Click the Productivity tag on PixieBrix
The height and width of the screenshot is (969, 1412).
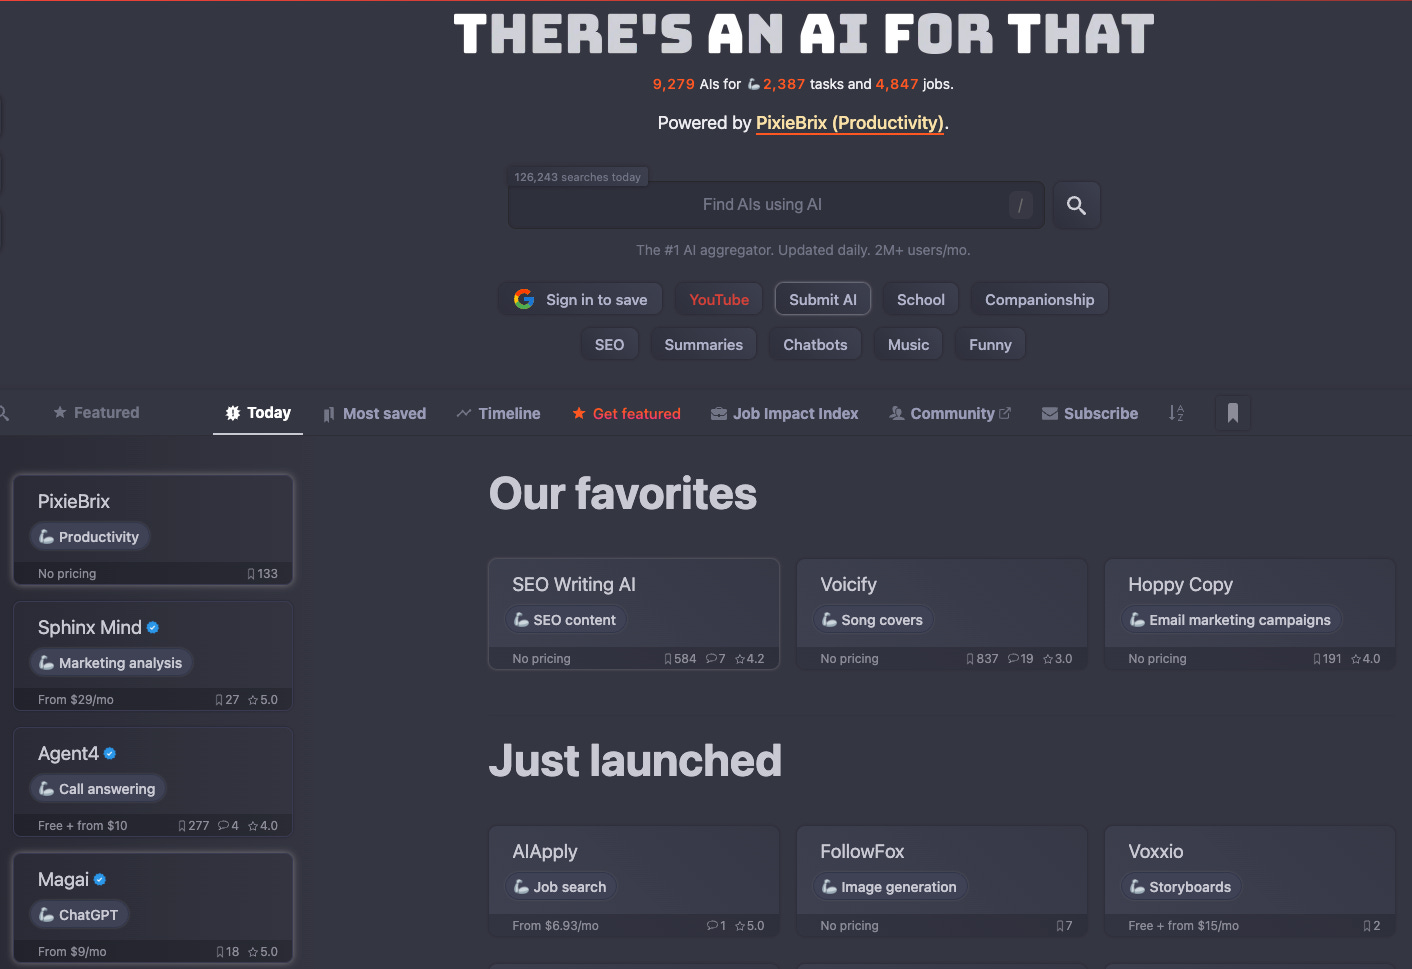click(x=89, y=537)
